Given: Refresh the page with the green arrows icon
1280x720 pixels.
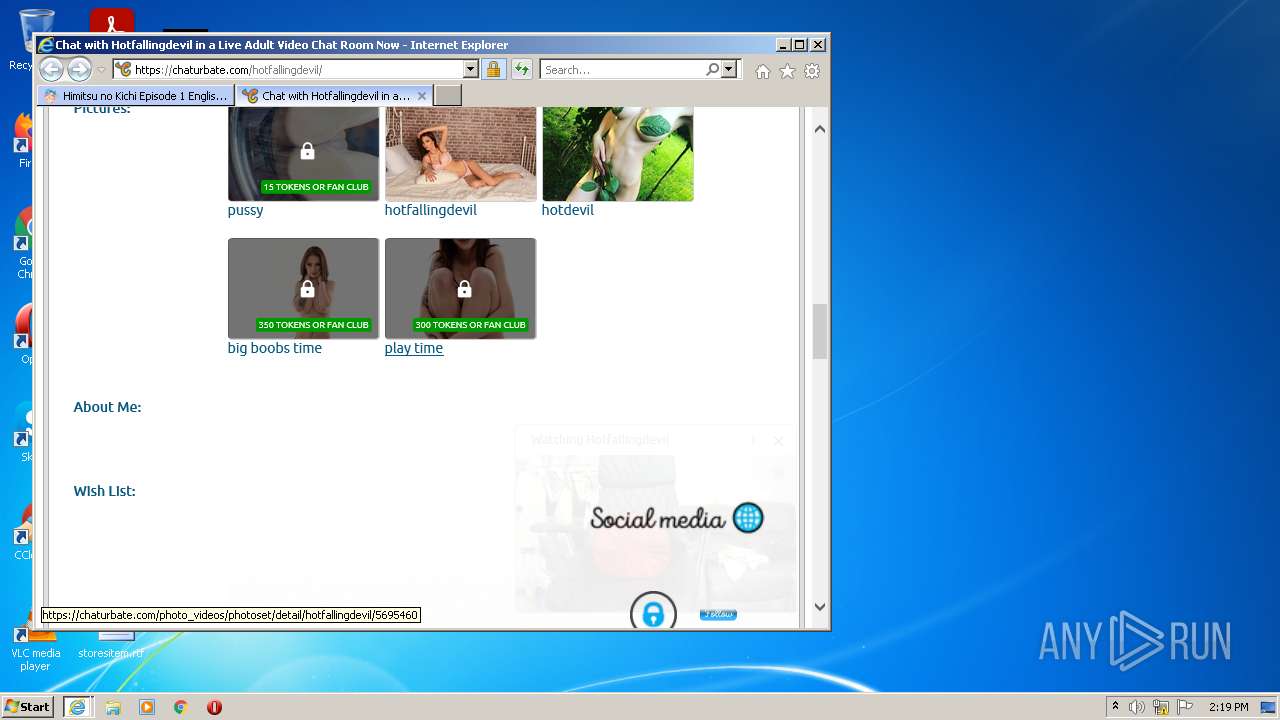Looking at the screenshot, I should point(521,70).
